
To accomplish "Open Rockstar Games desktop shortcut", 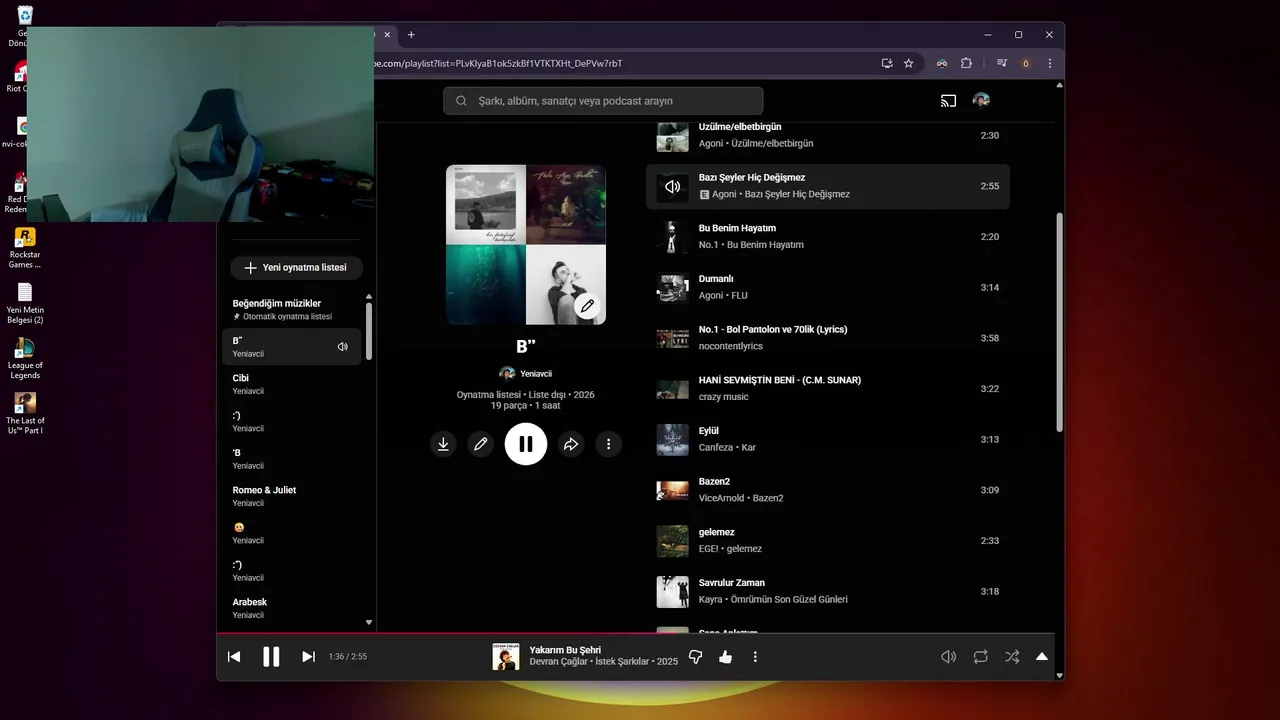I will [25, 248].
